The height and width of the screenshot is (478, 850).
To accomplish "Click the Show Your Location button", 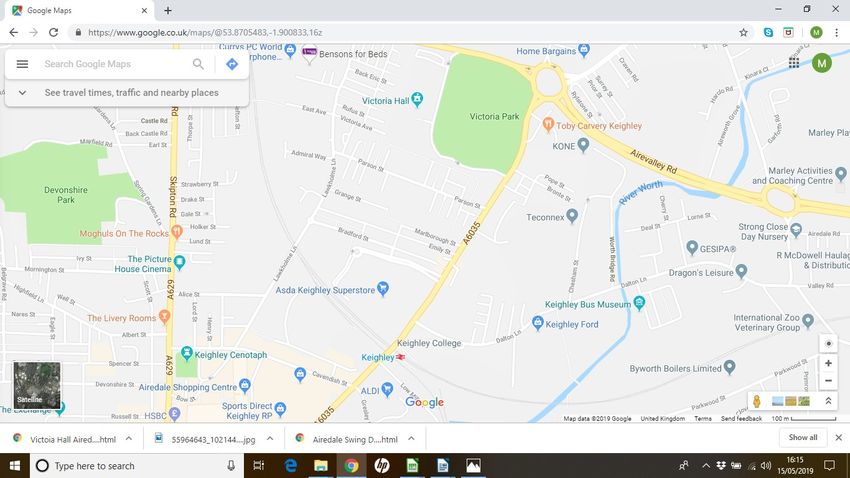I will click(x=828, y=344).
